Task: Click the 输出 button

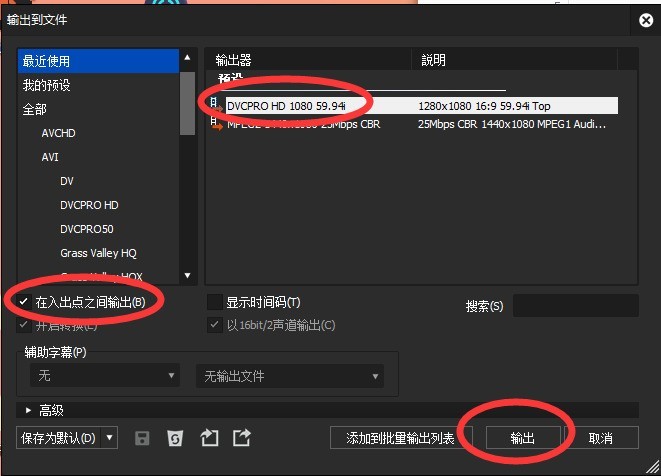Action: (x=522, y=438)
